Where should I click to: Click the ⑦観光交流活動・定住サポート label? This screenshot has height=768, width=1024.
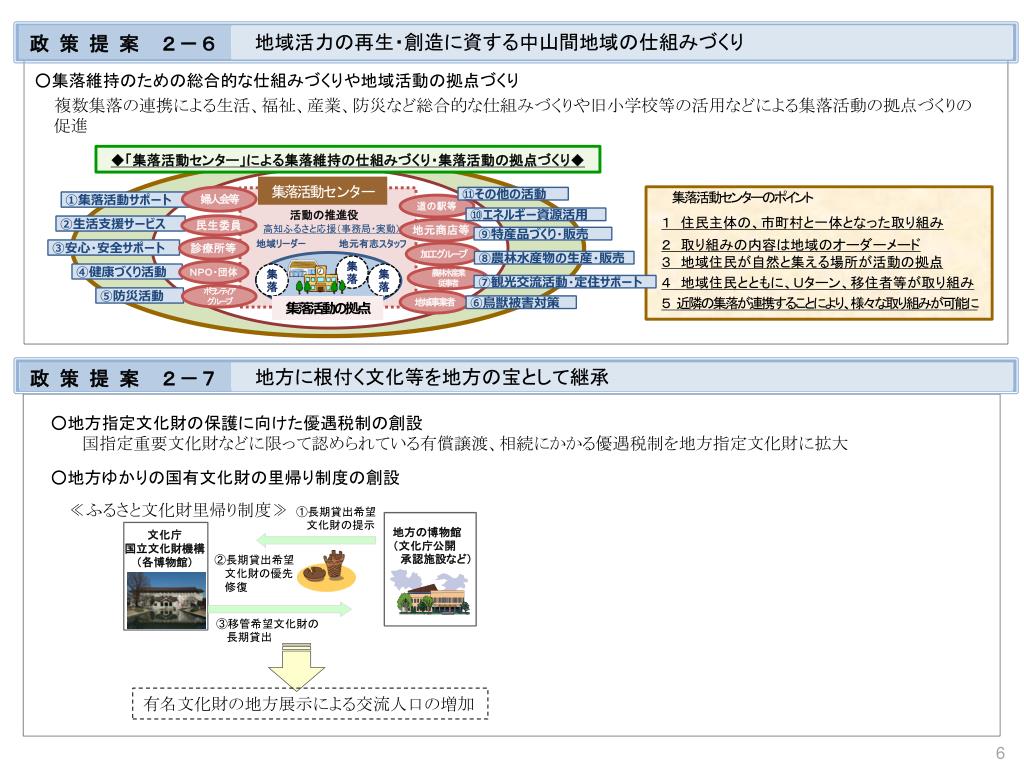565,281
